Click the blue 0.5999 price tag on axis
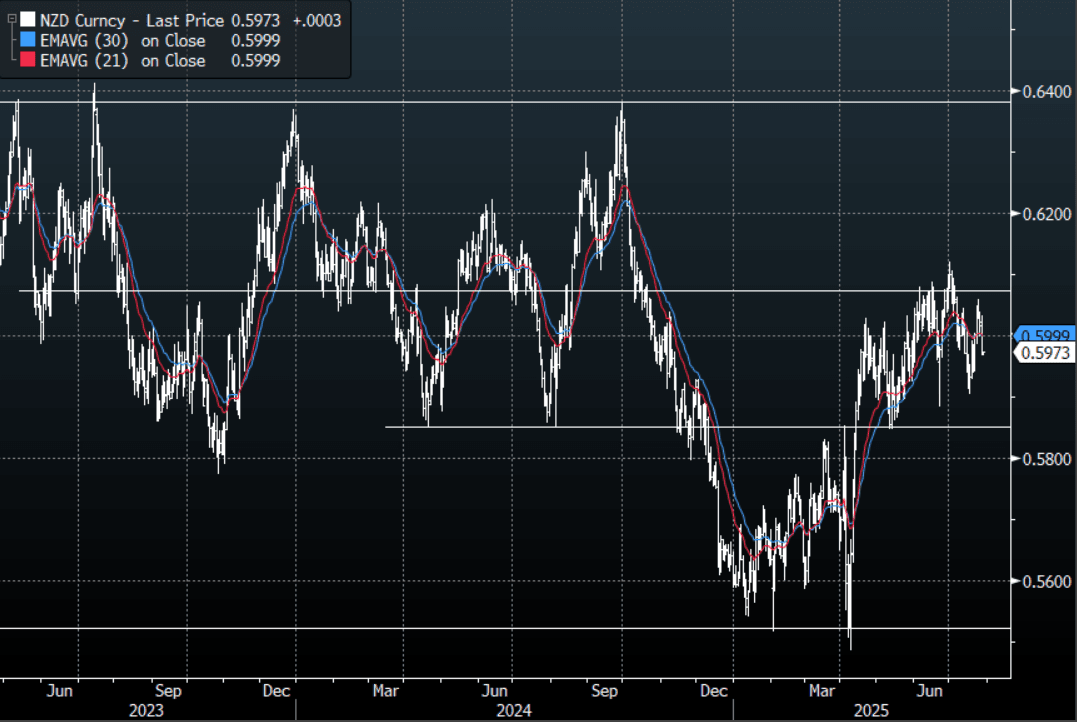 click(1044, 335)
